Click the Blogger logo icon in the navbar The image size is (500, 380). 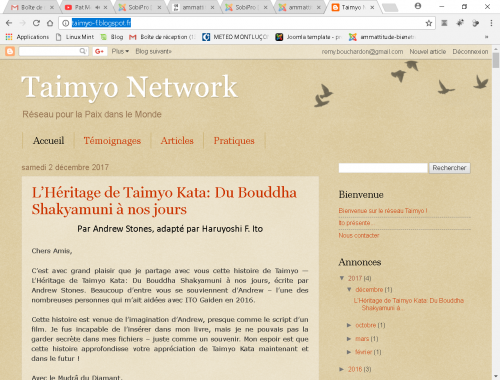(10, 51)
